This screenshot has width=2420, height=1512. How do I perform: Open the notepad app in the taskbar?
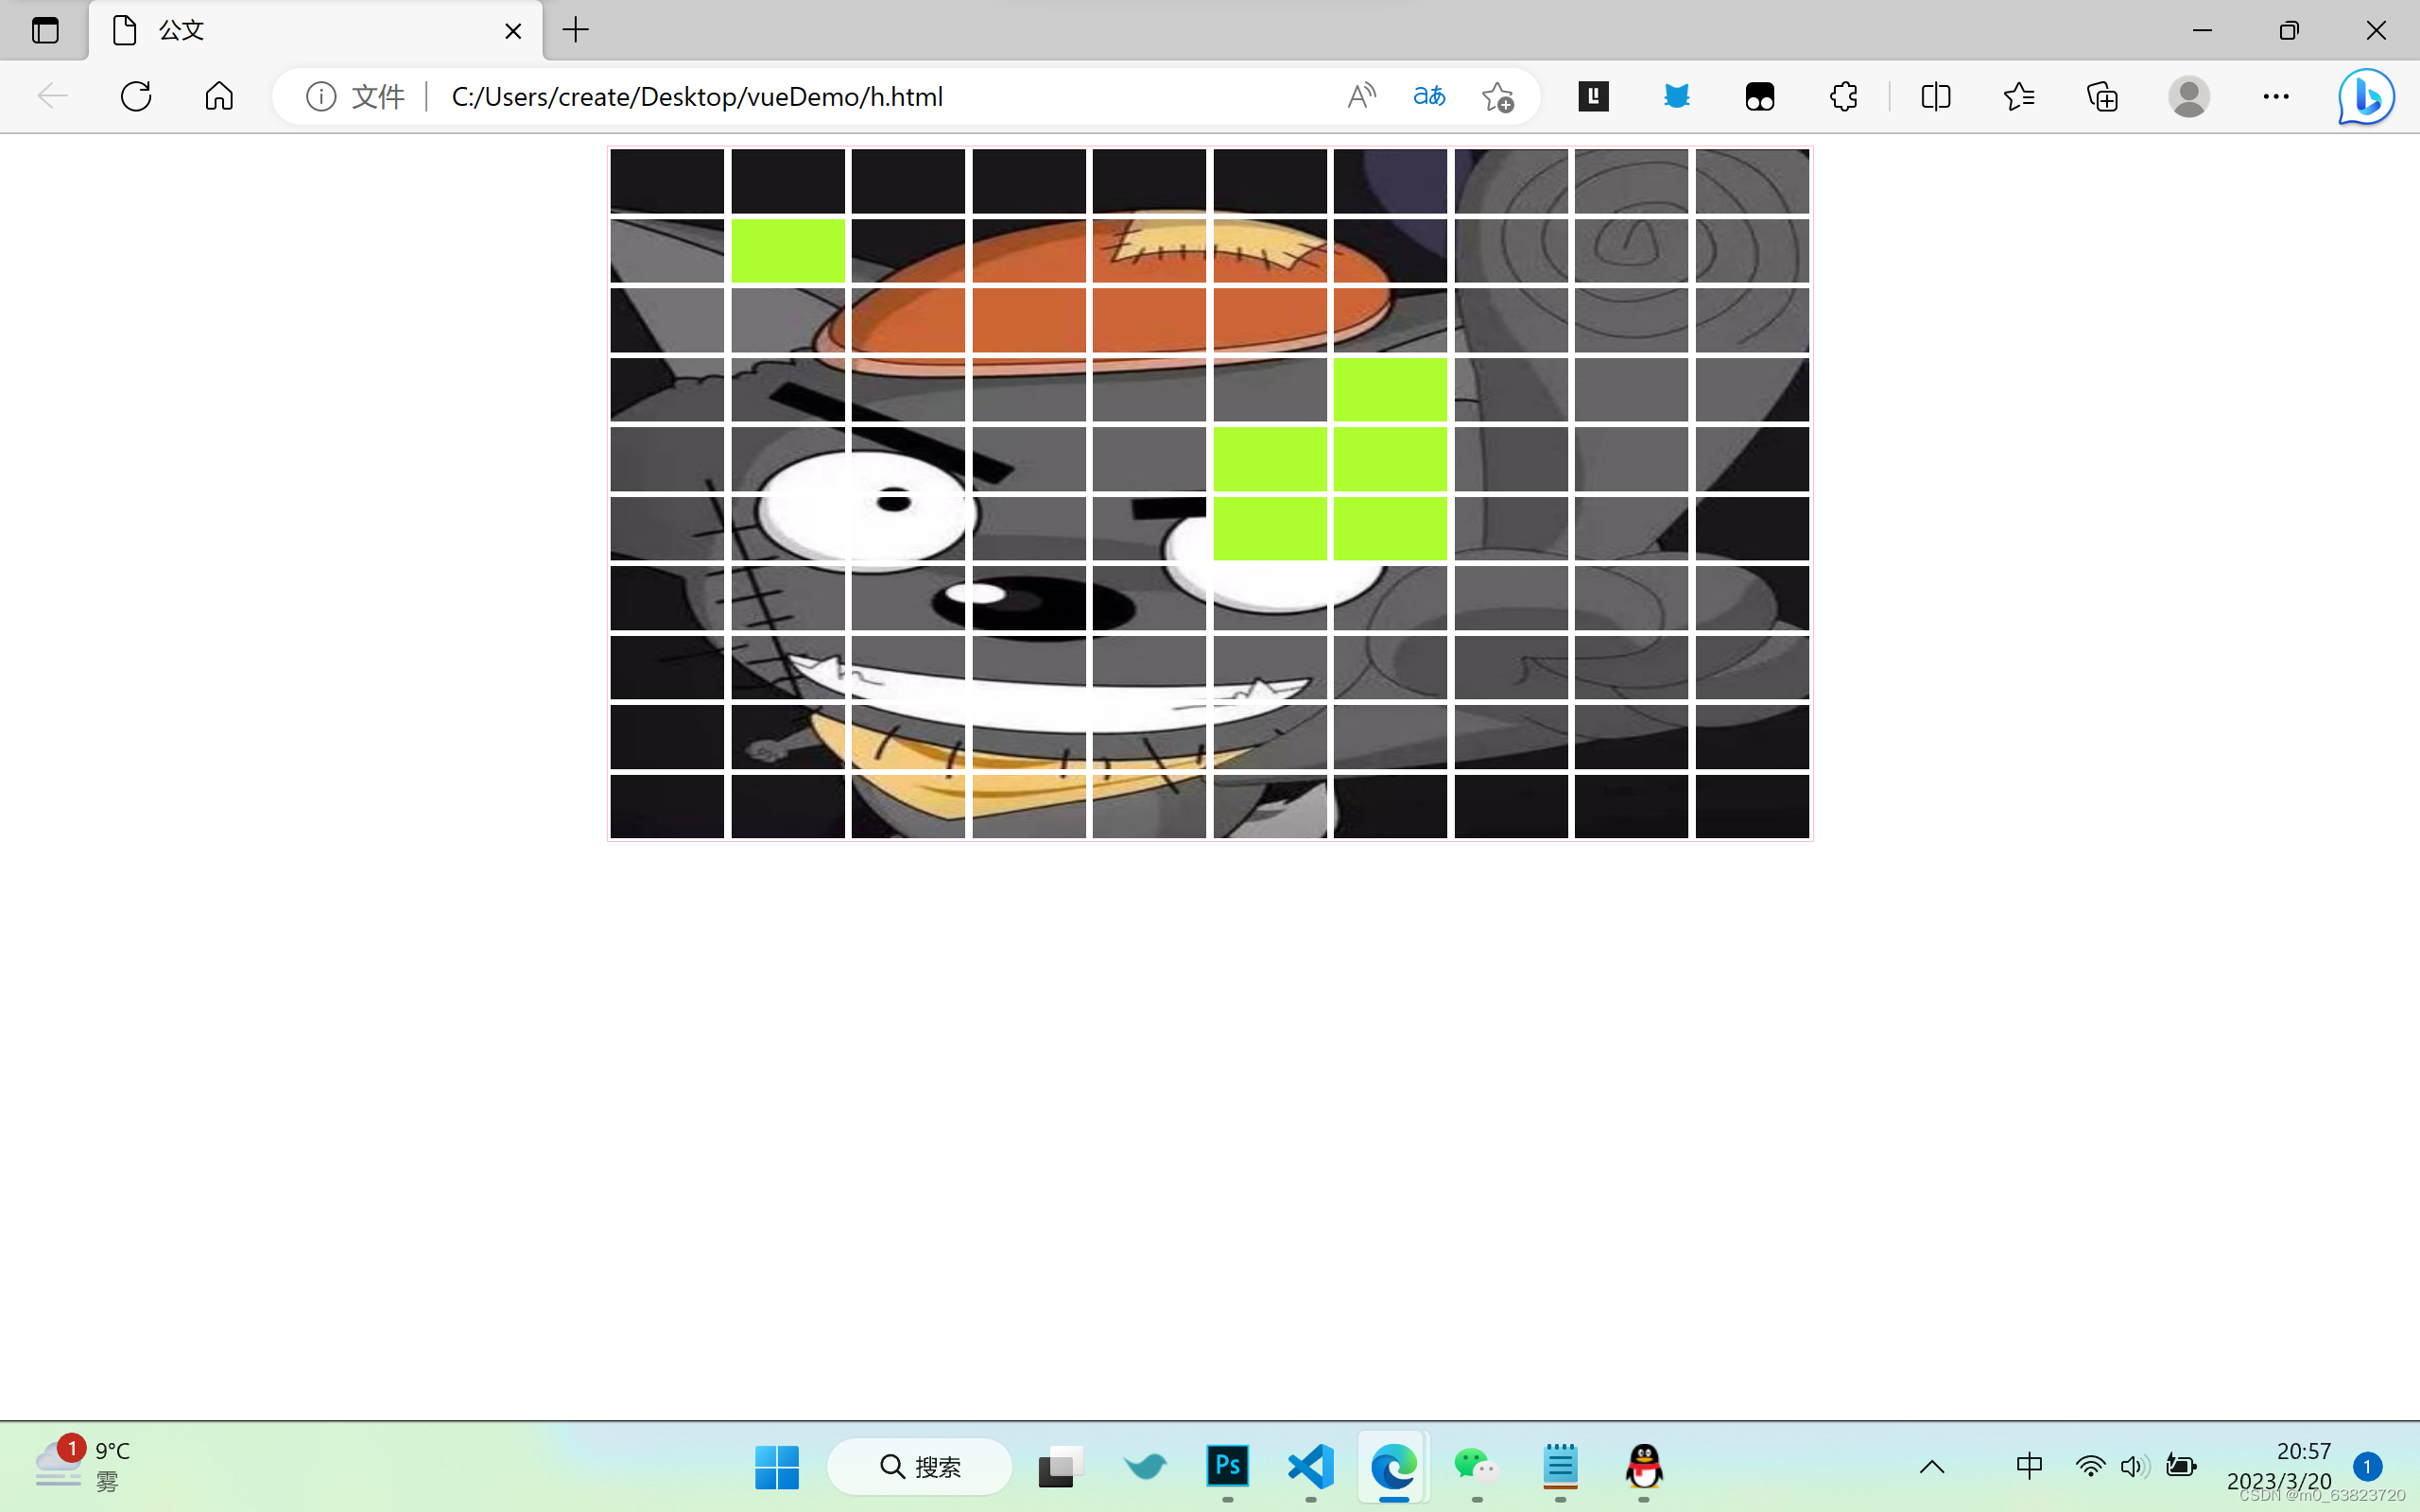click(1560, 1467)
